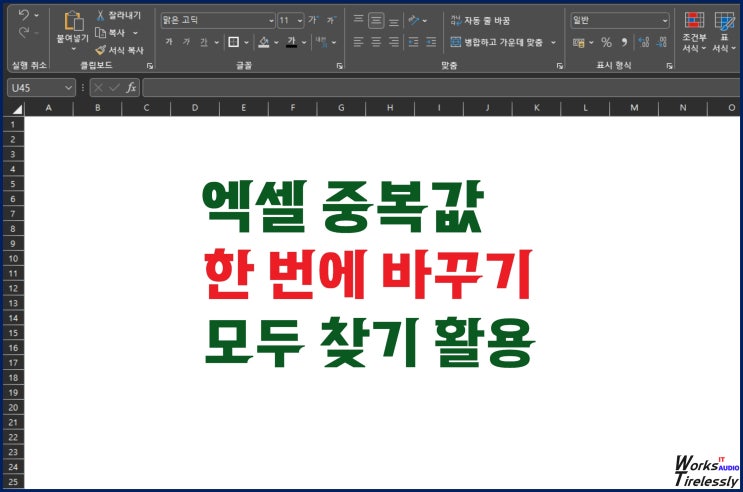This screenshot has height=492, width=743.
Task: Click the fill color paint bucket icon
Action: [264, 42]
